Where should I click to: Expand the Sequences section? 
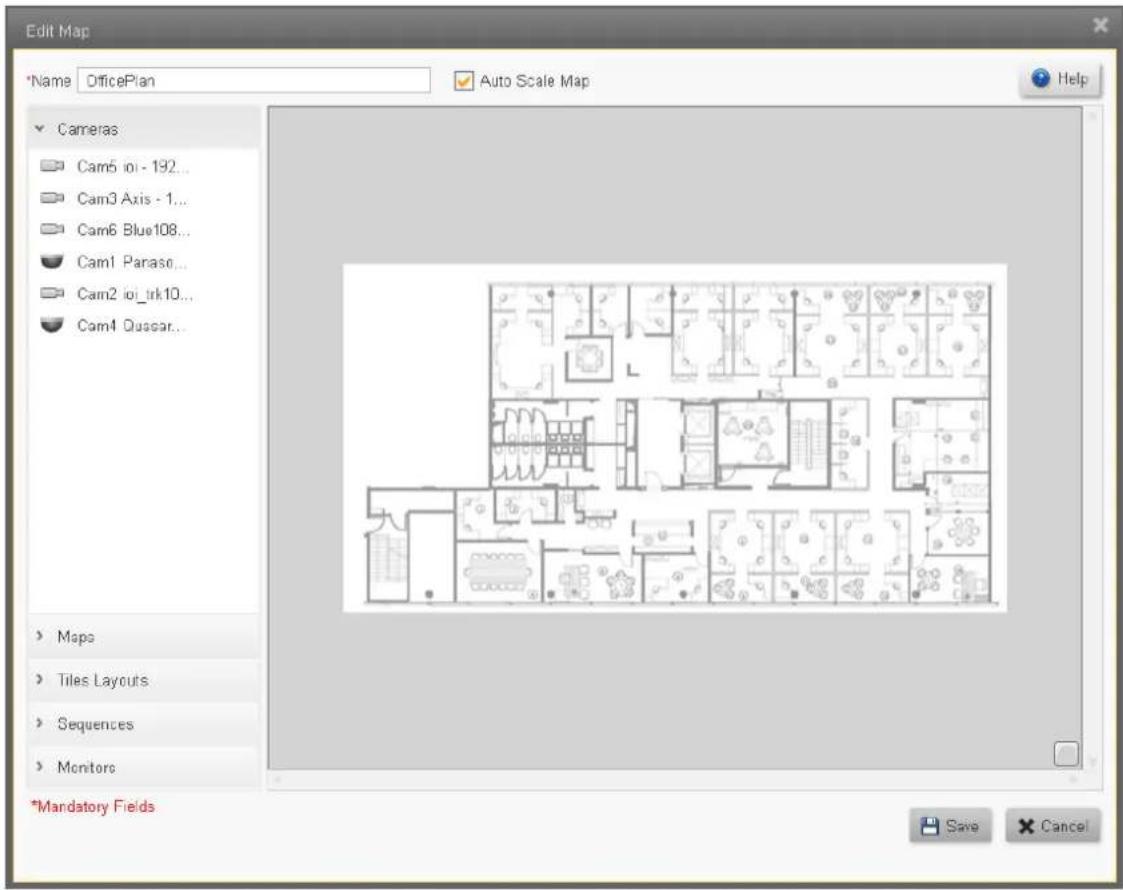[x=143, y=724]
